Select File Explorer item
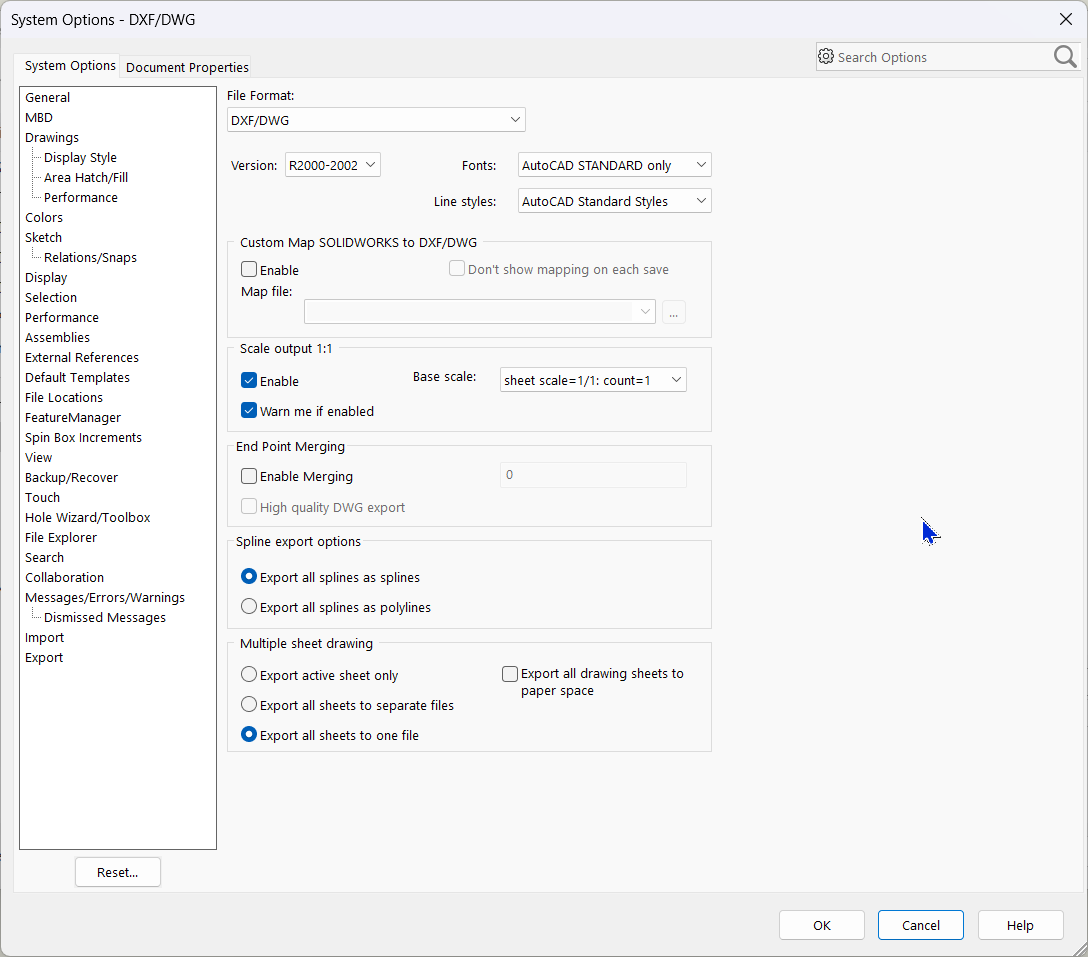 pos(61,538)
